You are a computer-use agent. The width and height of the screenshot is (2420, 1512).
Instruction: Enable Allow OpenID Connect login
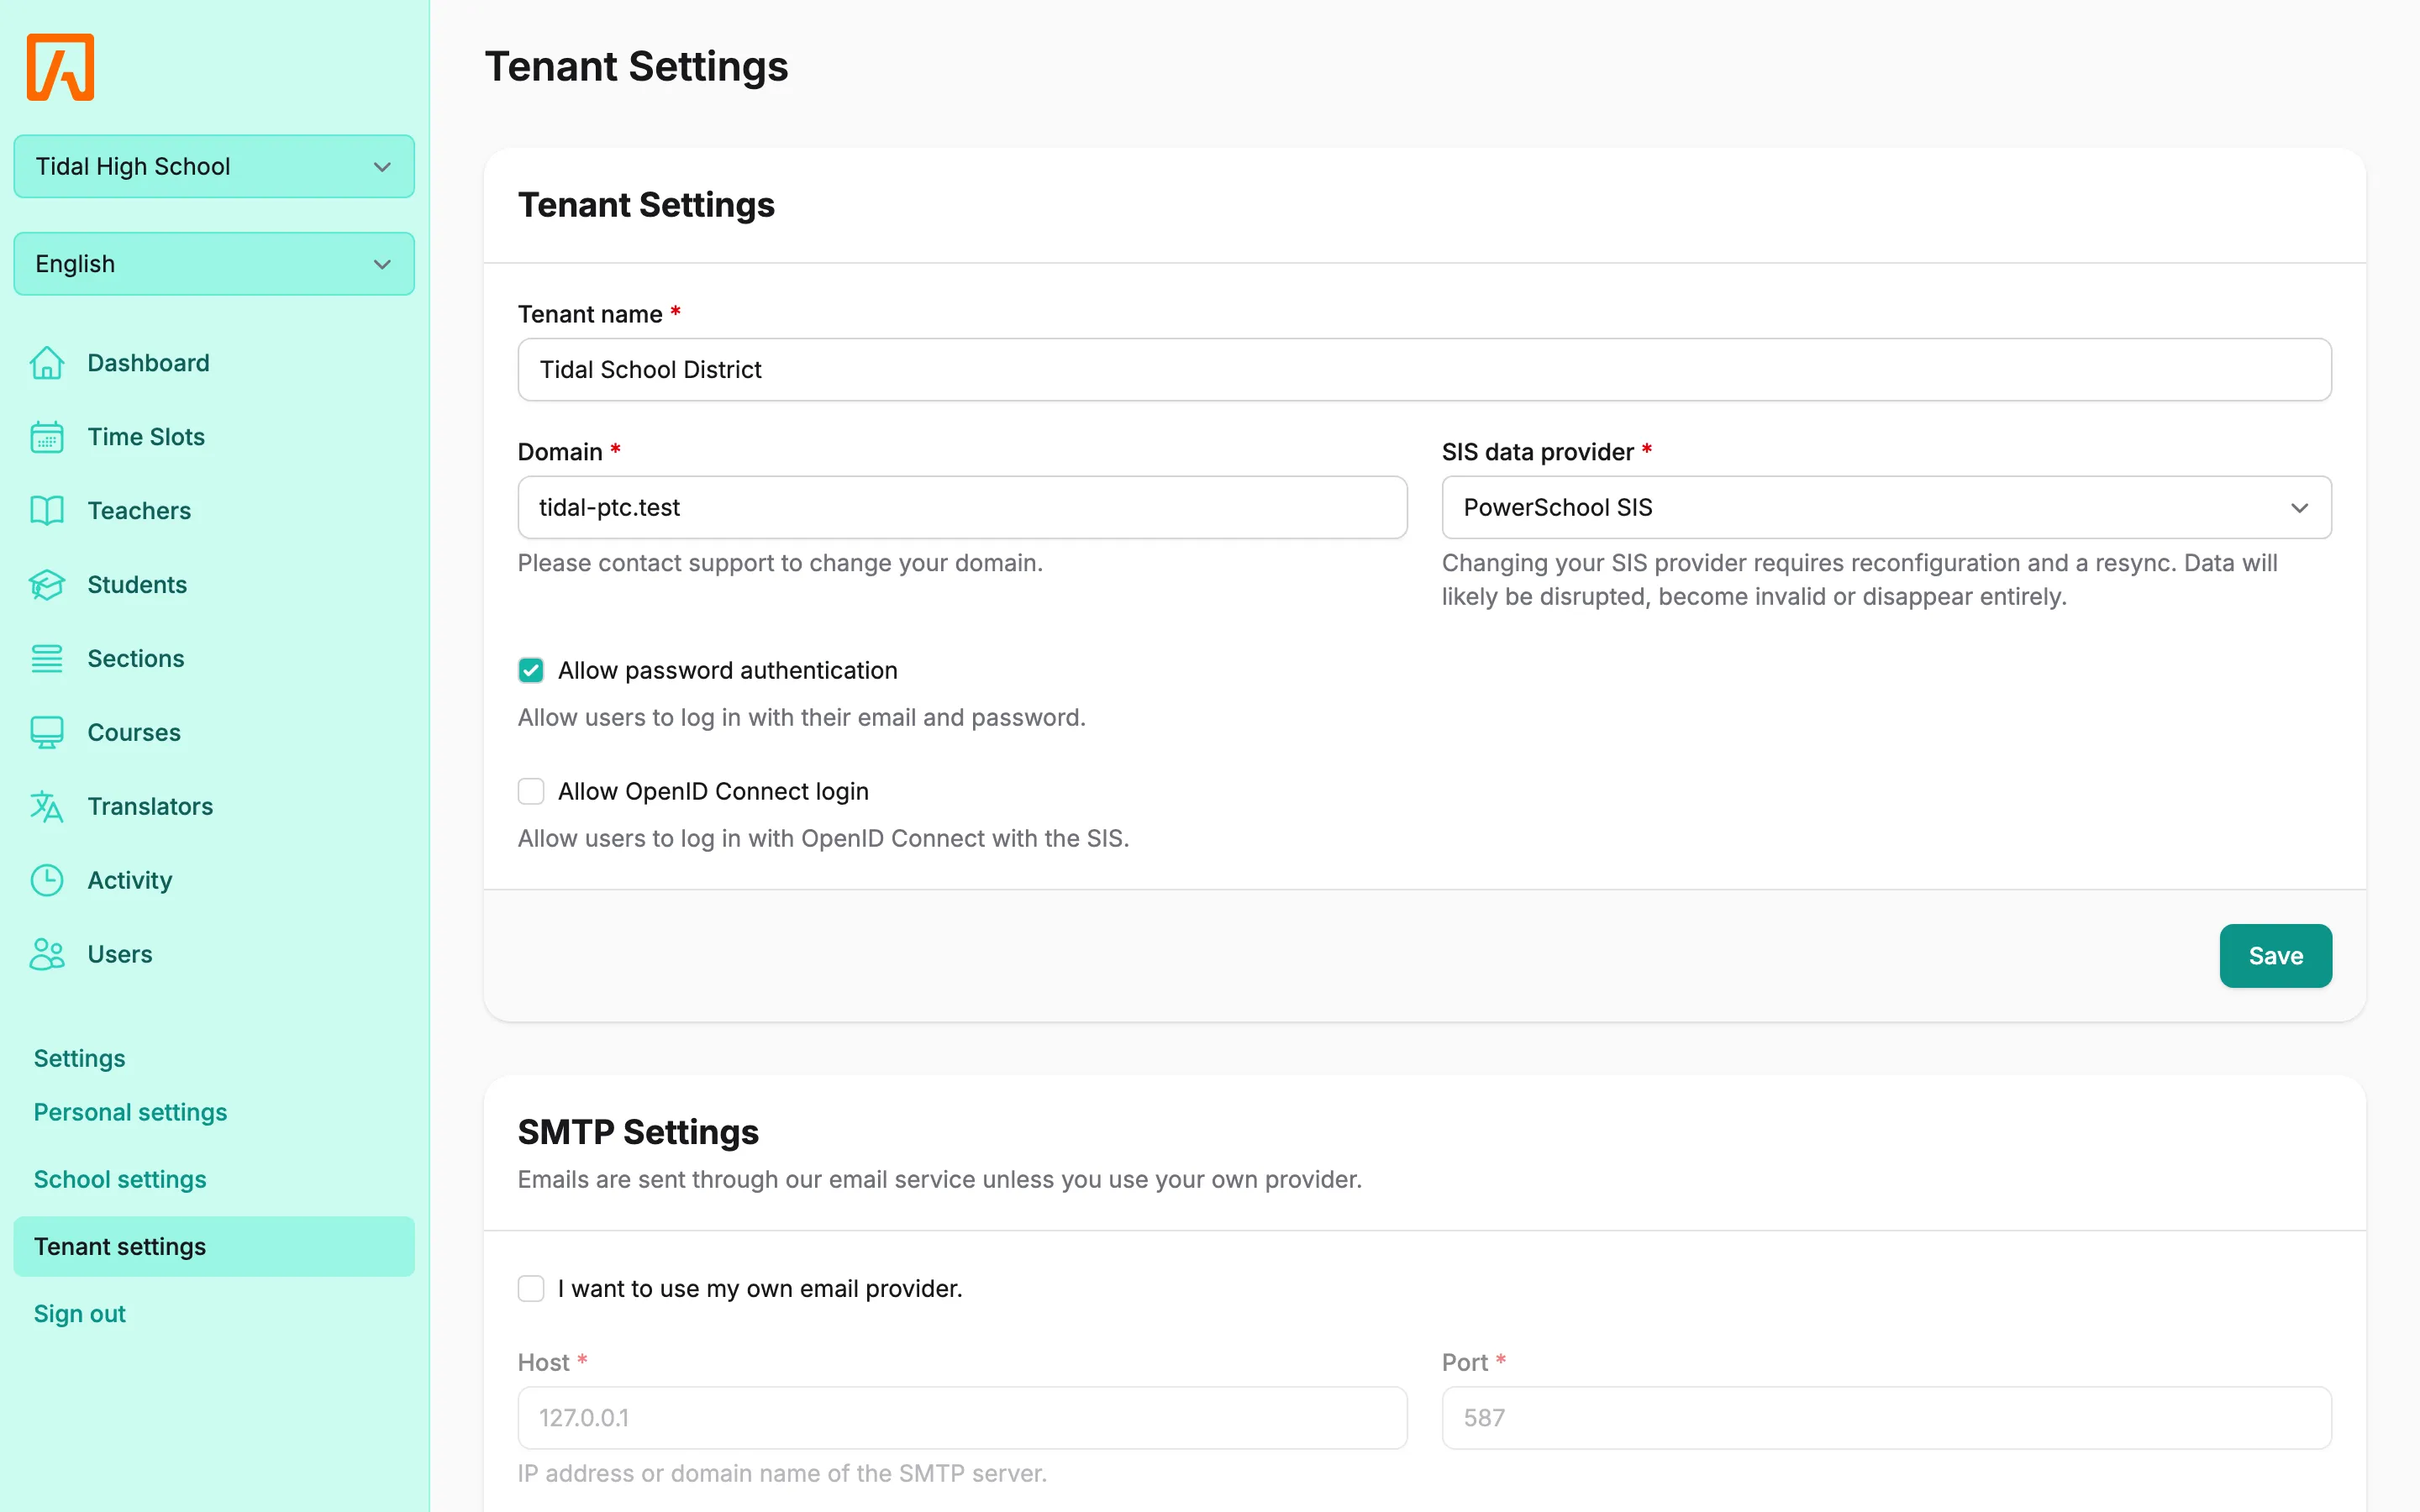coord(531,791)
